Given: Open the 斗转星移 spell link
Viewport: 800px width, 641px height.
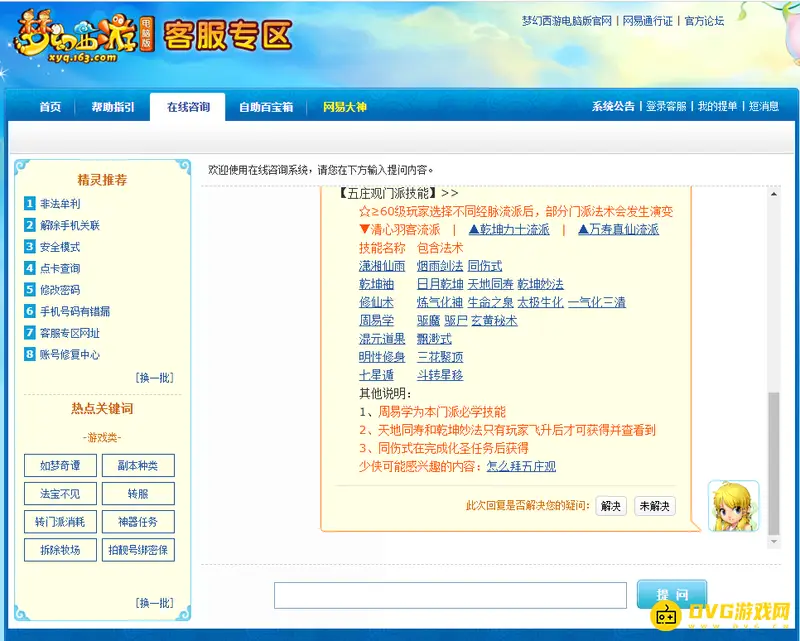Looking at the screenshot, I should (x=440, y=375).
